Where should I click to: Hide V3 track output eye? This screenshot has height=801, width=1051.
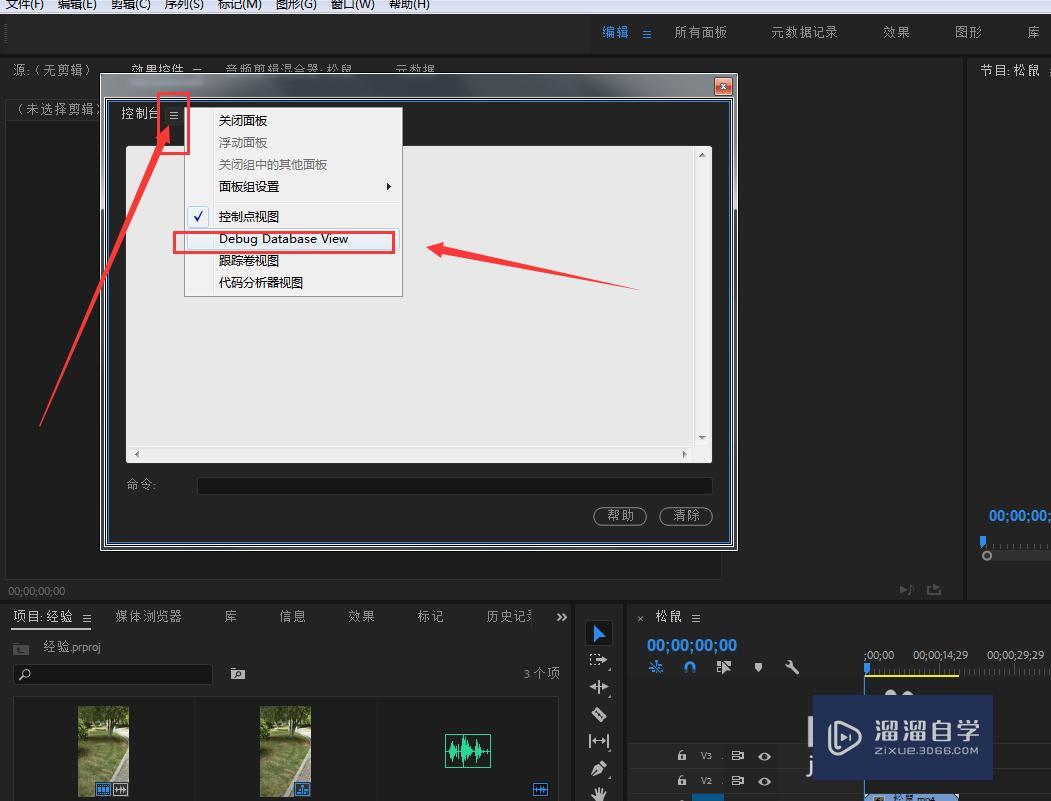click(x=764, y=756)
